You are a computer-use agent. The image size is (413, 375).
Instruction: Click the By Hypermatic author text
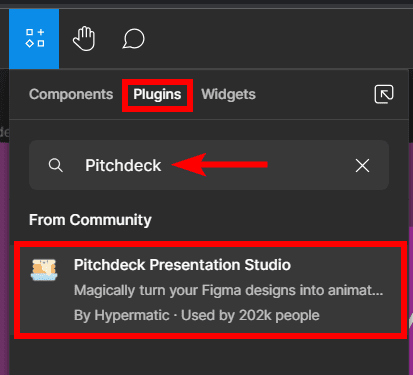click(x=122, y=315)
